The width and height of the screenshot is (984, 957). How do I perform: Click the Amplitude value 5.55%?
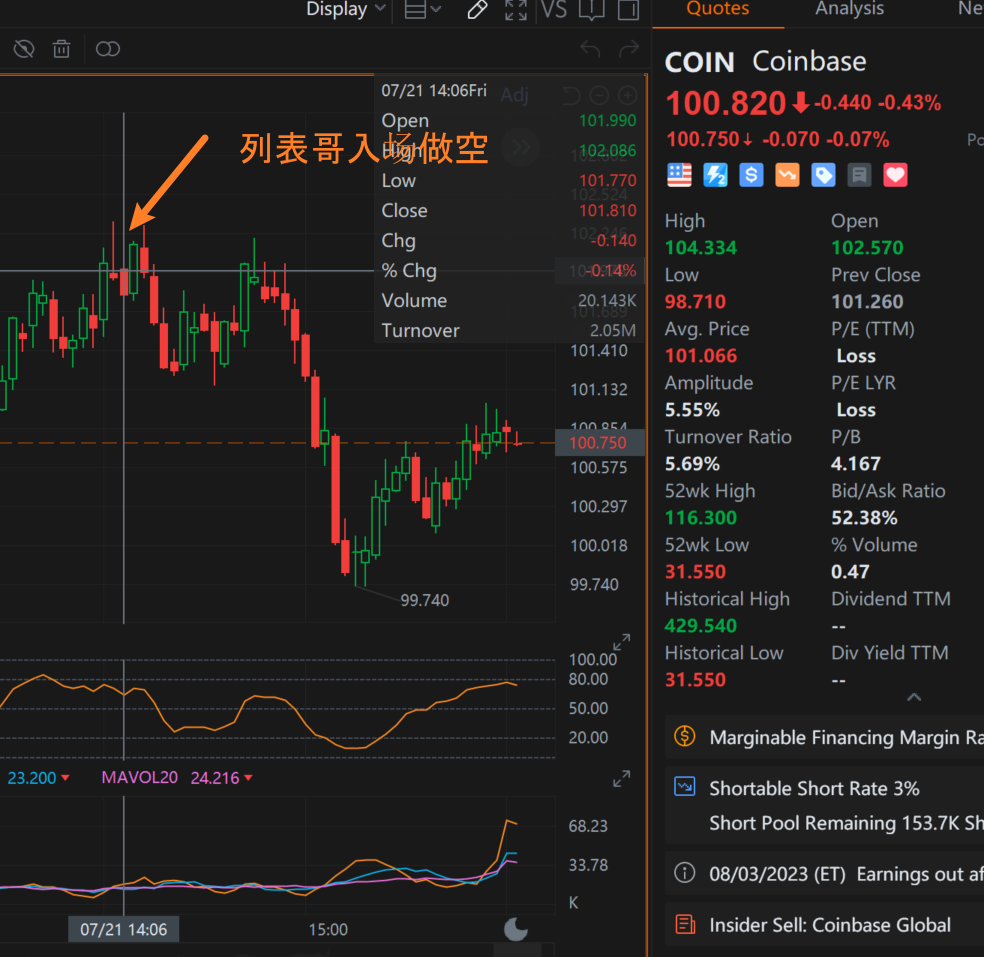[x=692, y=410]
